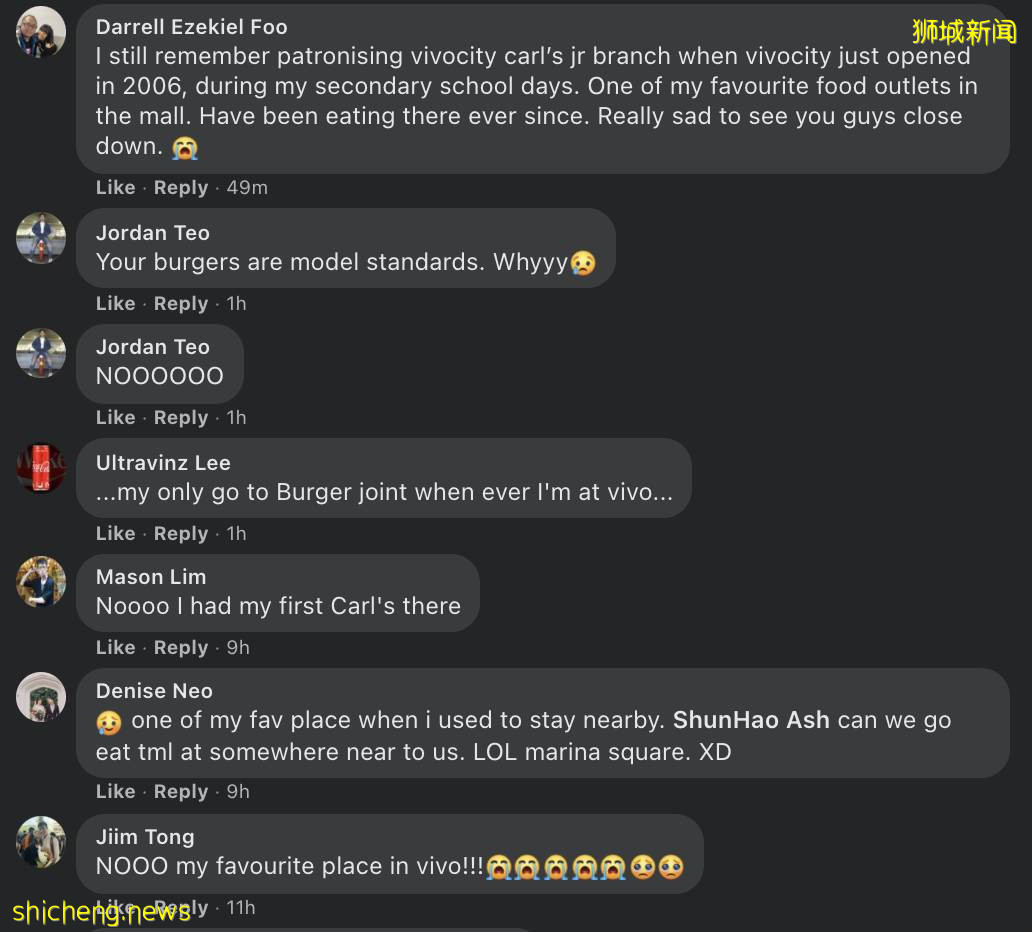The width and height of the screenshot is (1032, 932).
Task: Like Ultravinz Lee's comment
Action: pyautogui.click(x=115, y=534)
